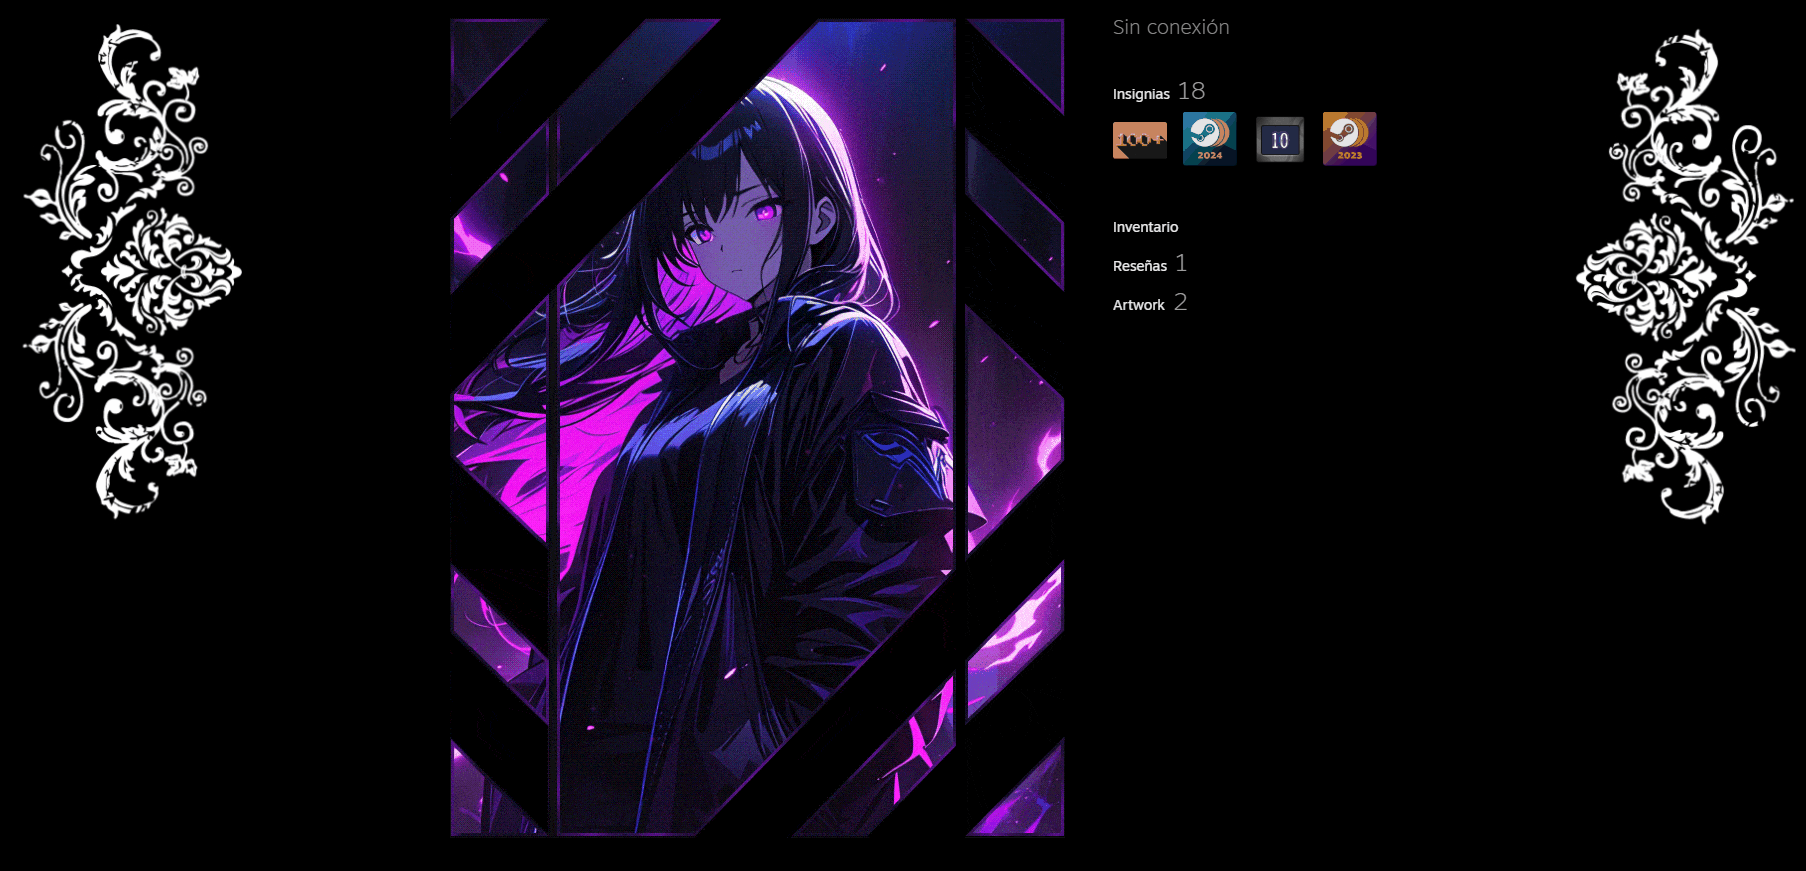This screenshot has width=1806, height=871.
Task: Open the Steam 2023 badge icon
Action: (x=1350, y=139)
